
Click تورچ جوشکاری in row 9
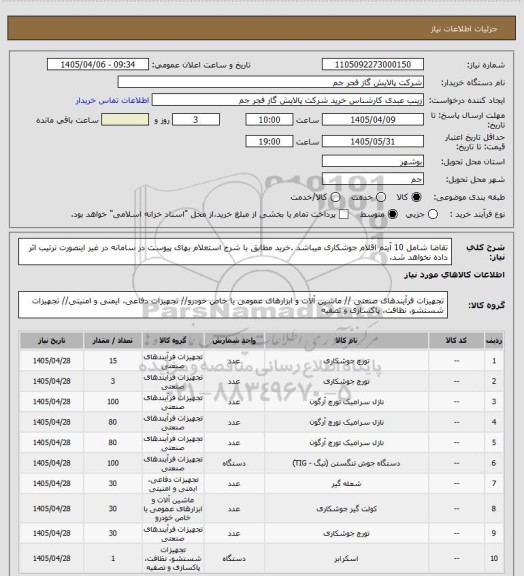346,533
